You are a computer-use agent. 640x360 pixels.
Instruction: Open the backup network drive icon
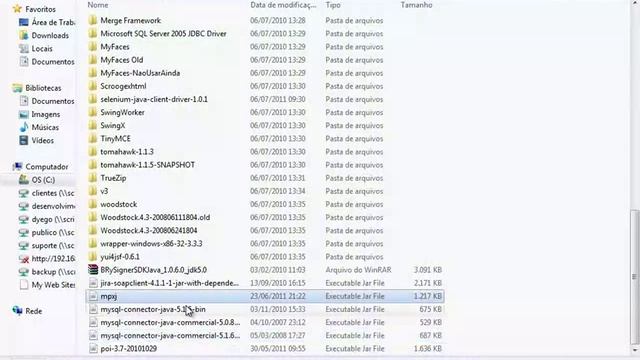click(24, 271)
